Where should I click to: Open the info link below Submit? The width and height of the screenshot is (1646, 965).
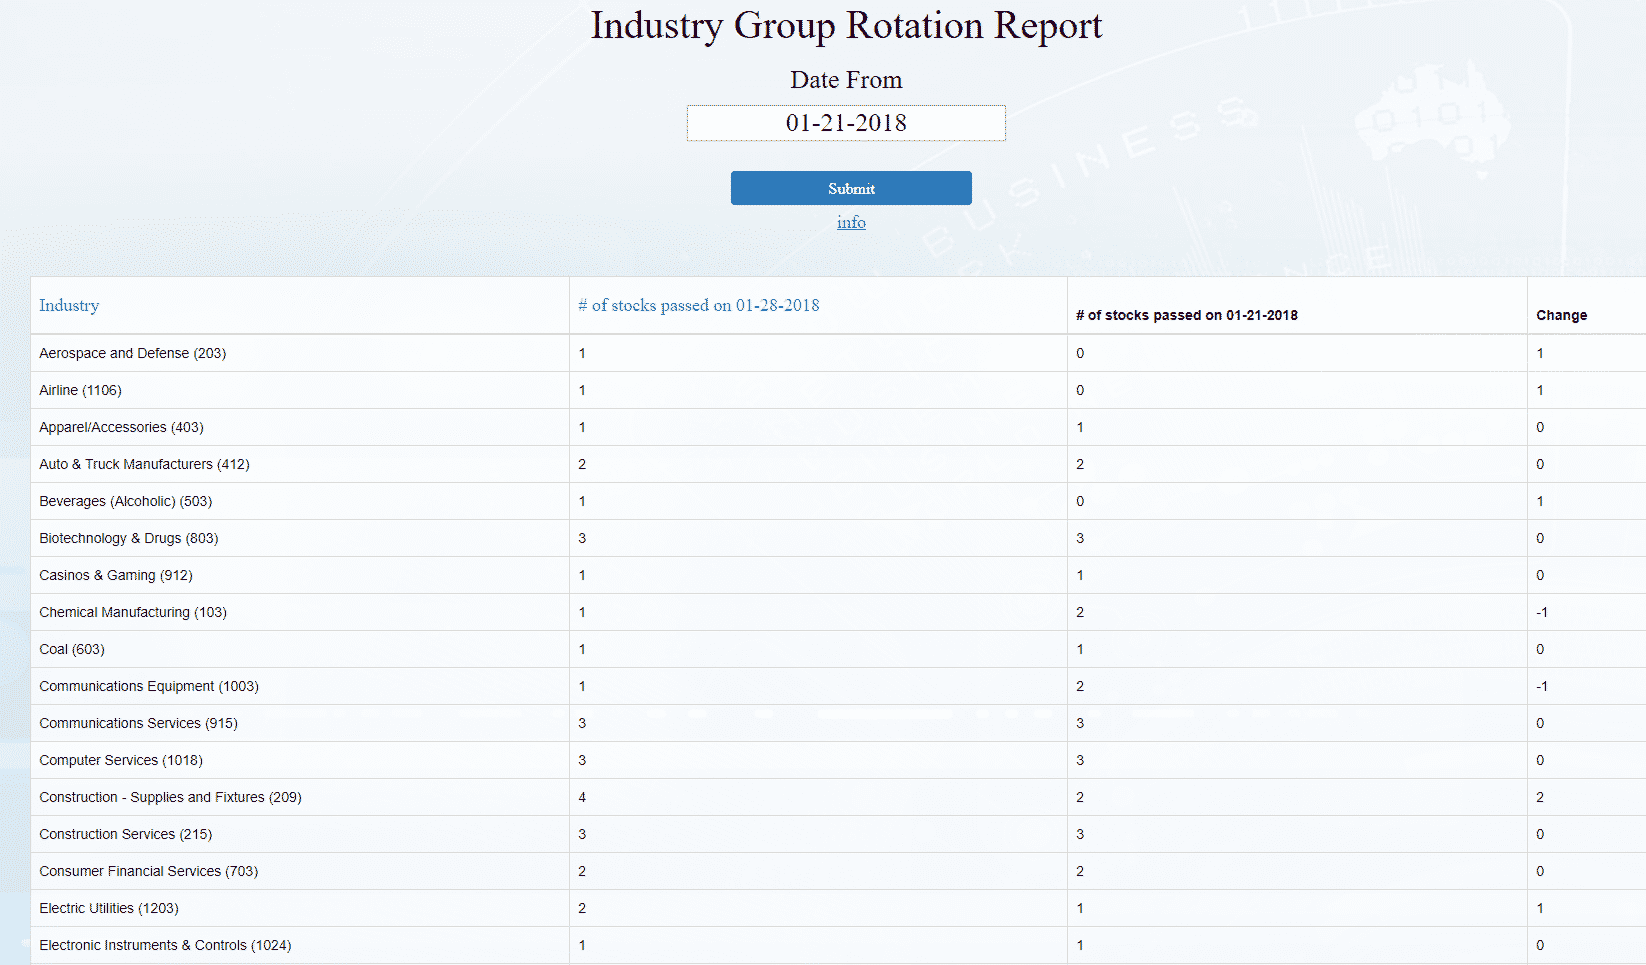click(x=851, y=222)
